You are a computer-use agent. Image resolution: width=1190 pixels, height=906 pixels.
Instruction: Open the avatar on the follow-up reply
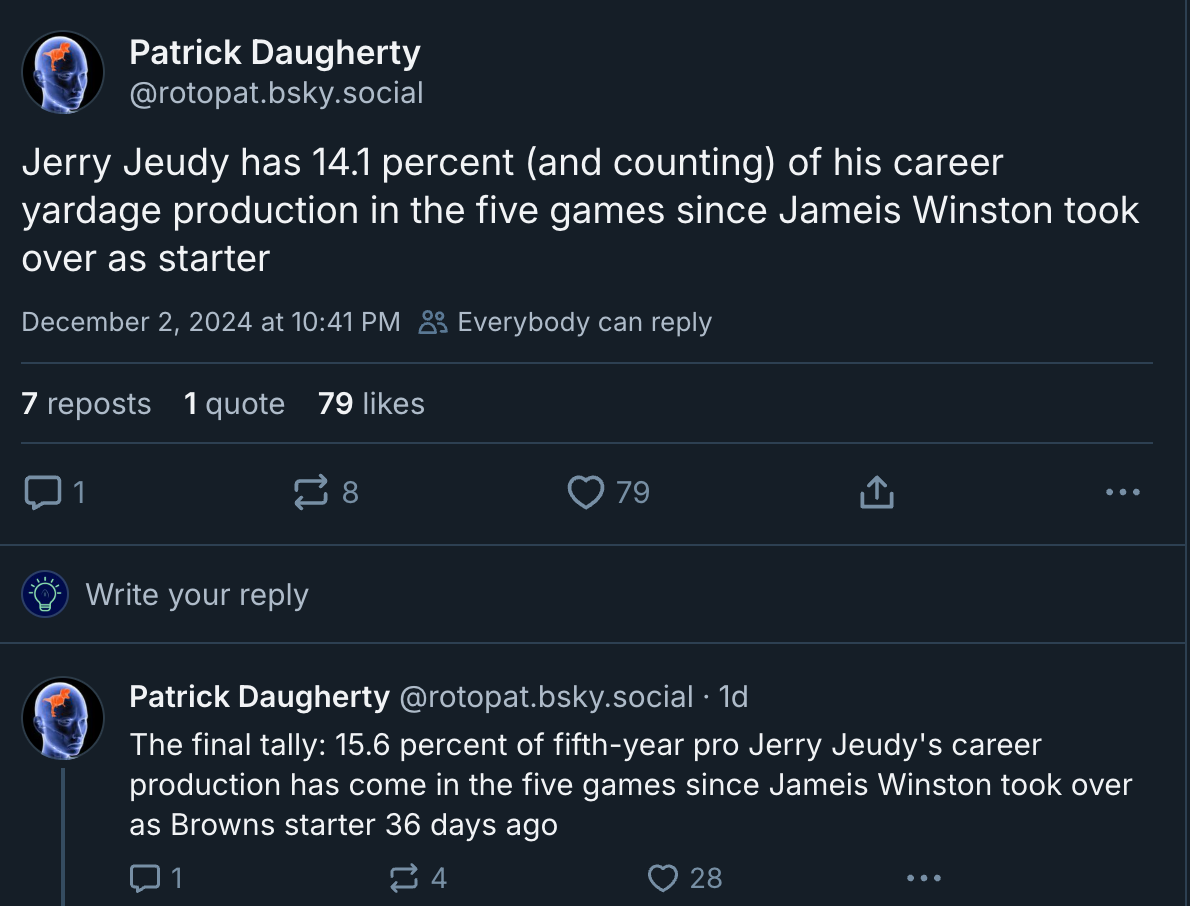63,718
